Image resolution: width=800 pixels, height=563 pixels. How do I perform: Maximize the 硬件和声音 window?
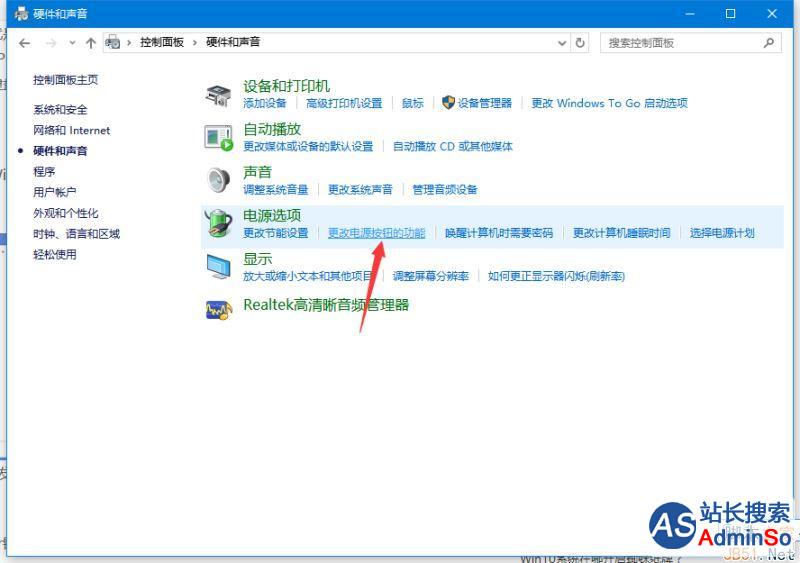[731, 14]
